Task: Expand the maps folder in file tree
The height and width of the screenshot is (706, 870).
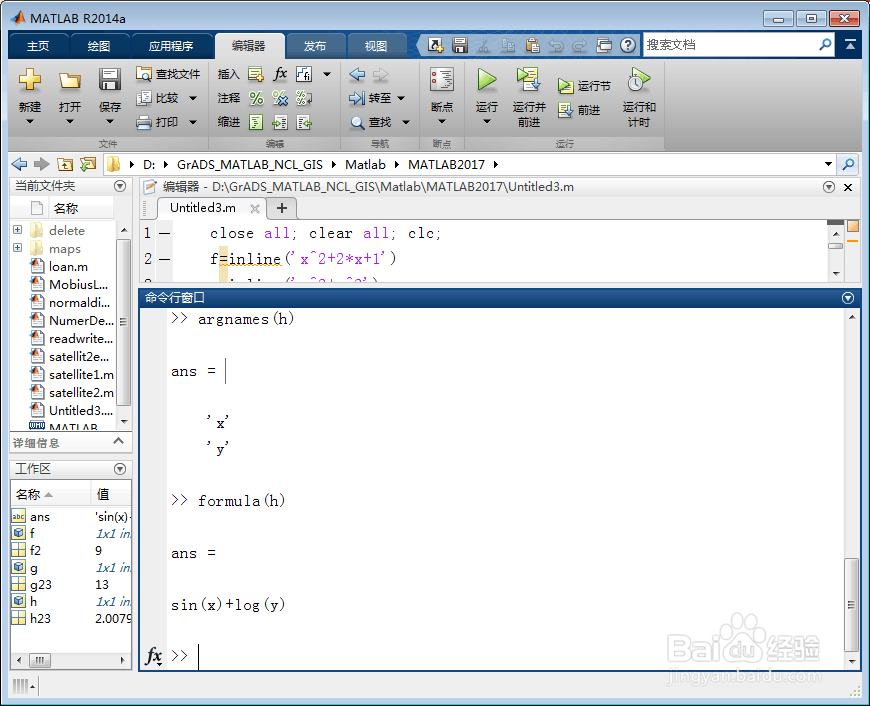Action: click(18, 248)
